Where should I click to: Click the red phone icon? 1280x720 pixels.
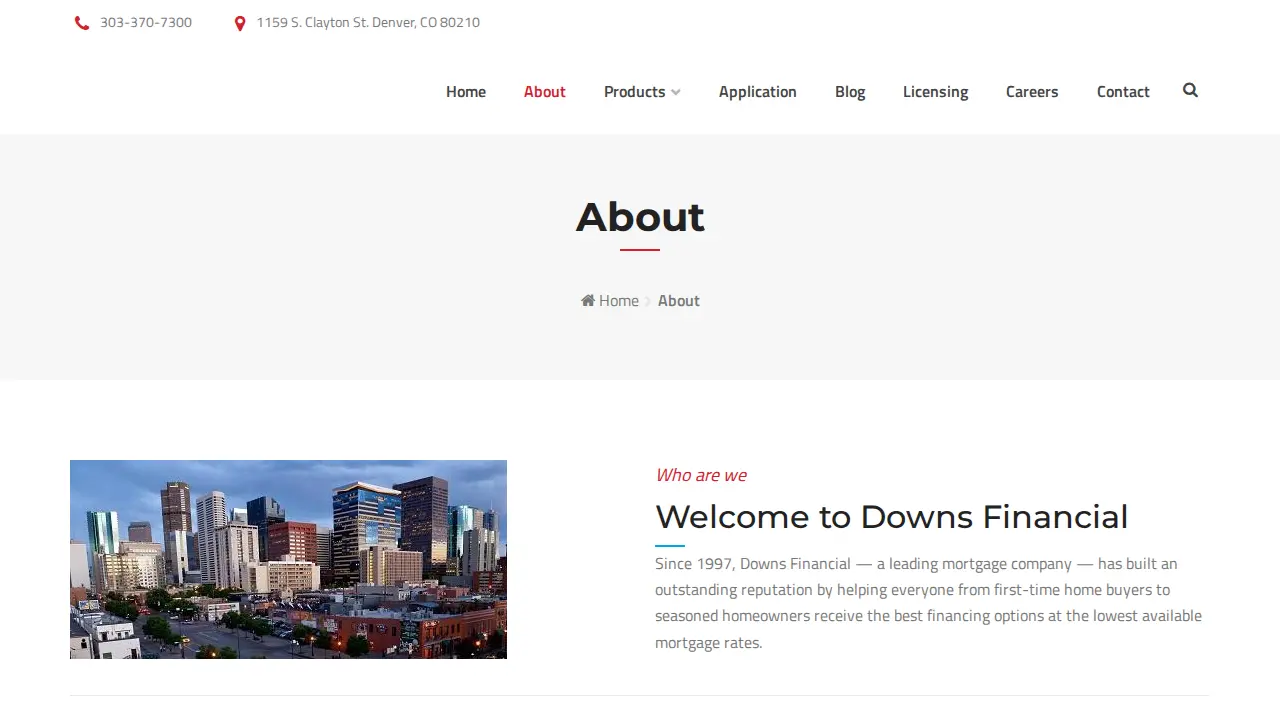pyautogui.click(x=82, y=23)
